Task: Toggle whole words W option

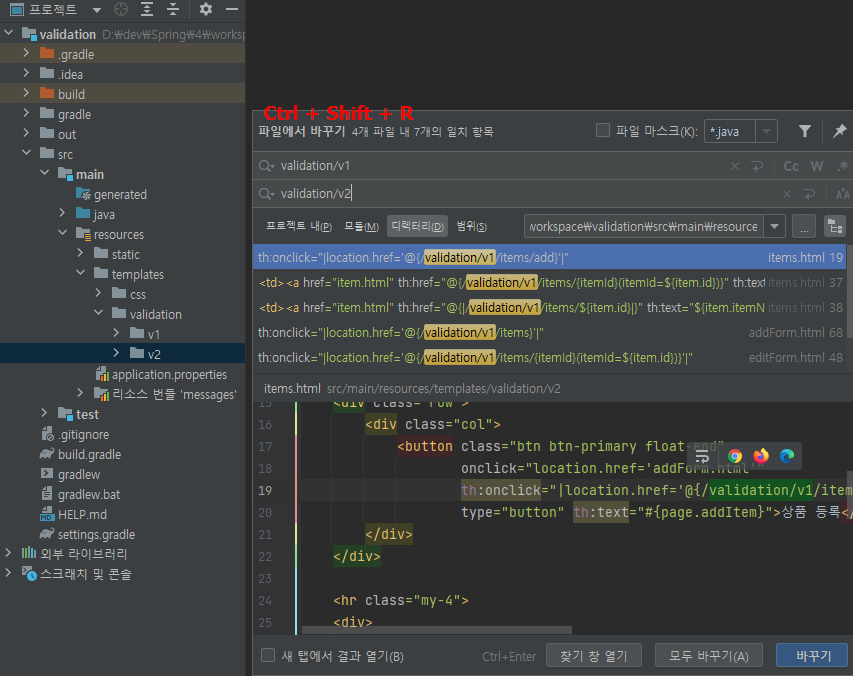Action: click(817, 166)
